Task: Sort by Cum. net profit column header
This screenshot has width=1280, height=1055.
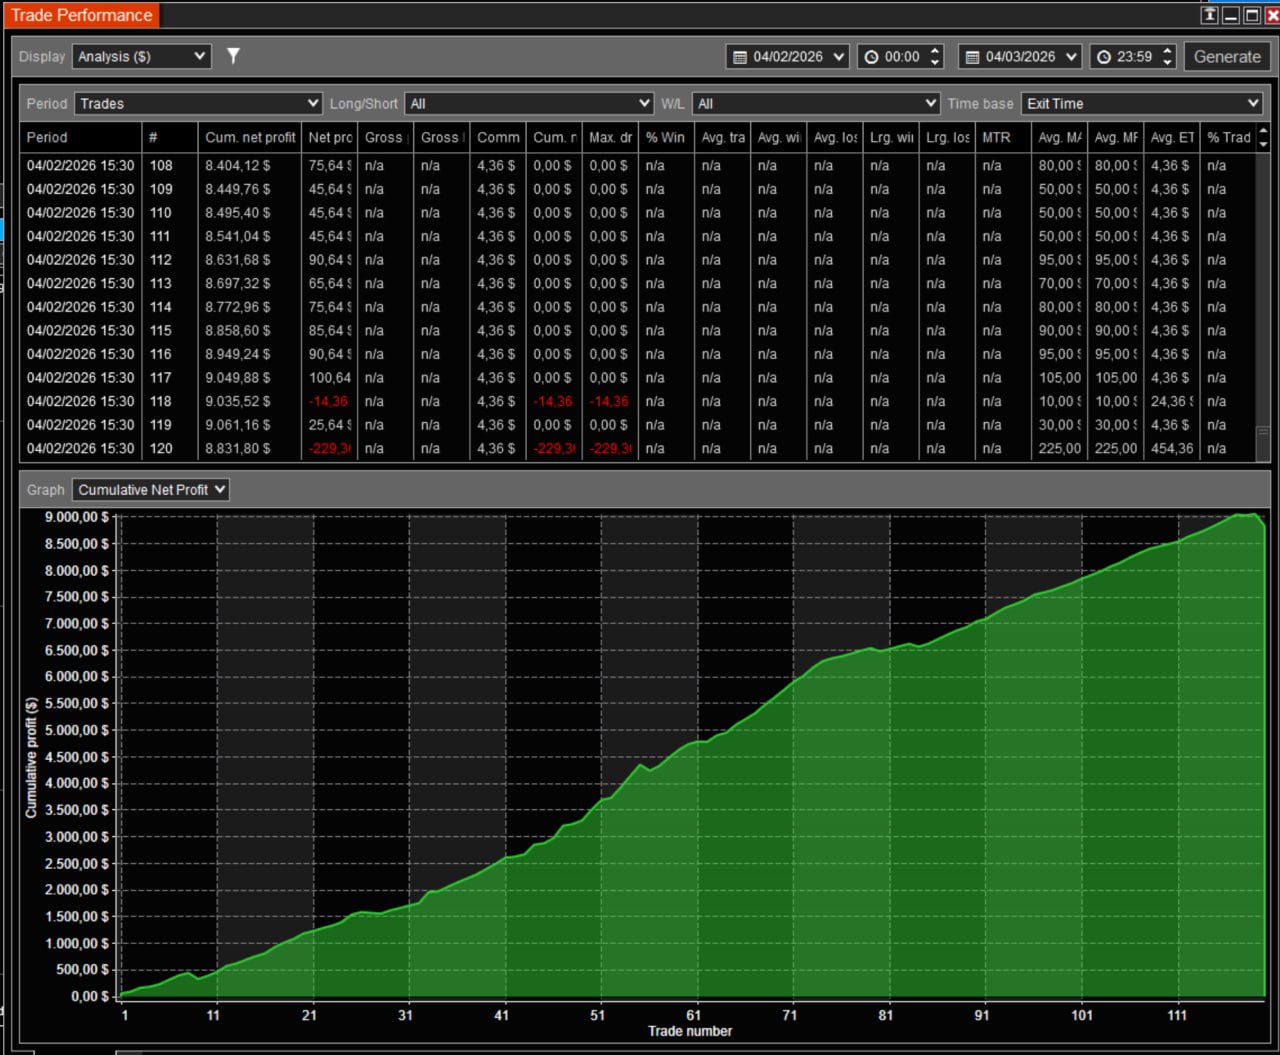Action: [250, 137]
